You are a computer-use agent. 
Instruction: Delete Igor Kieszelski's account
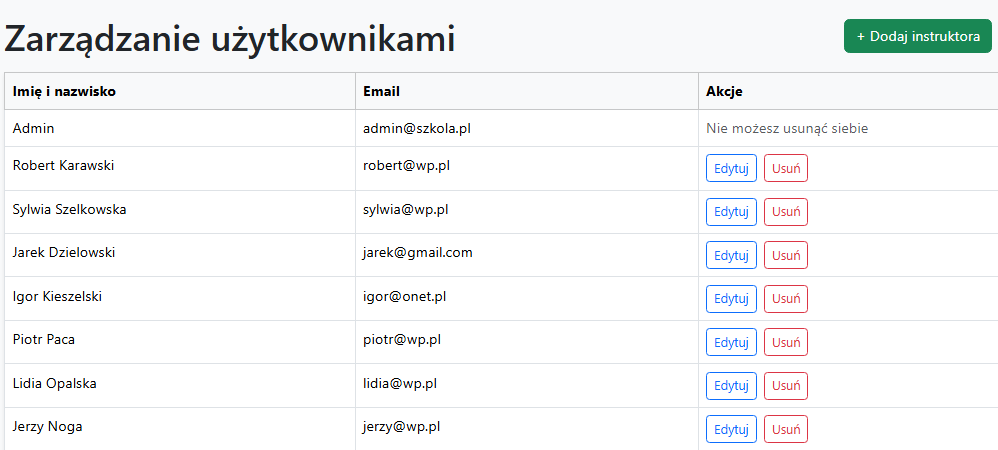pos(785,299)
